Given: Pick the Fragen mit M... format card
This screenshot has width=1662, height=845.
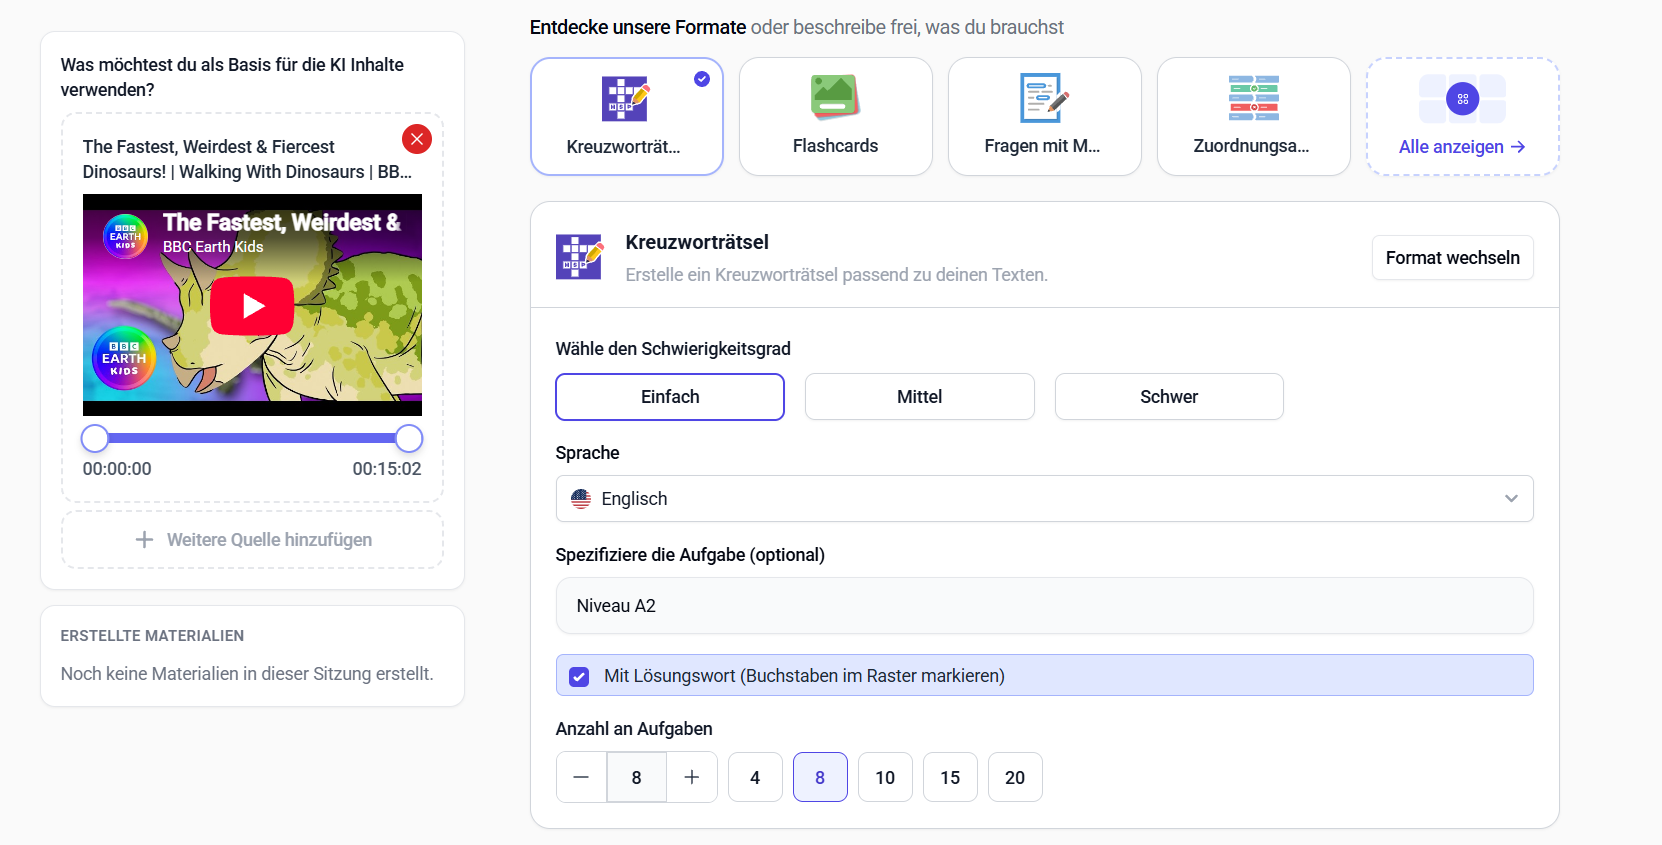Looking at the screenshot, I should tap(1044, 116).
